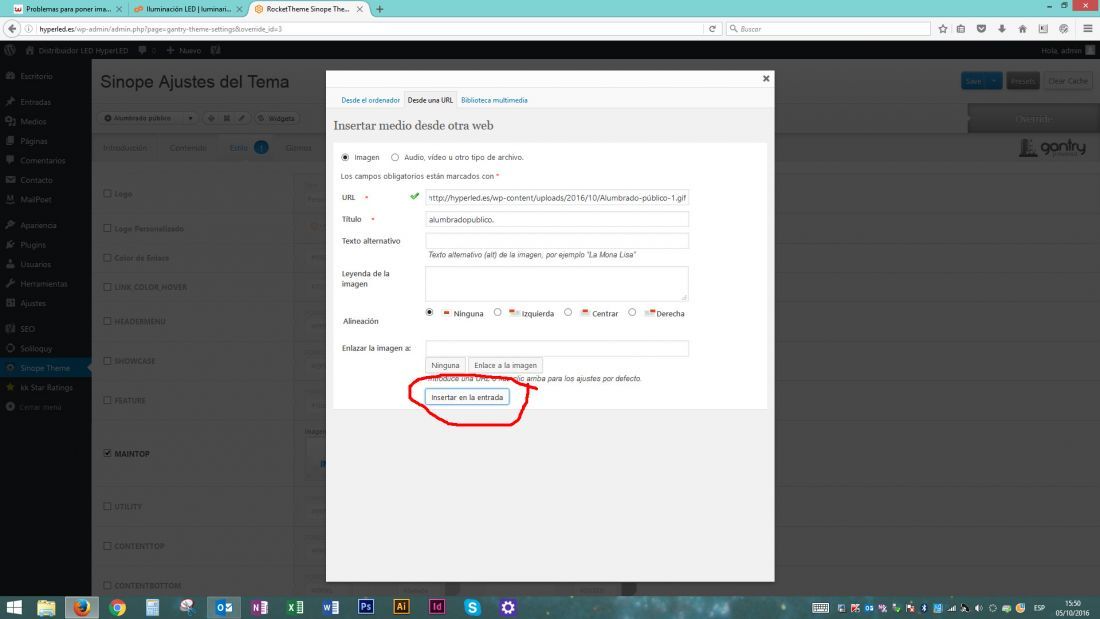The image size is (1100, 619).
Task: Reload the page with the refresh icon
Action: [712, 29]
